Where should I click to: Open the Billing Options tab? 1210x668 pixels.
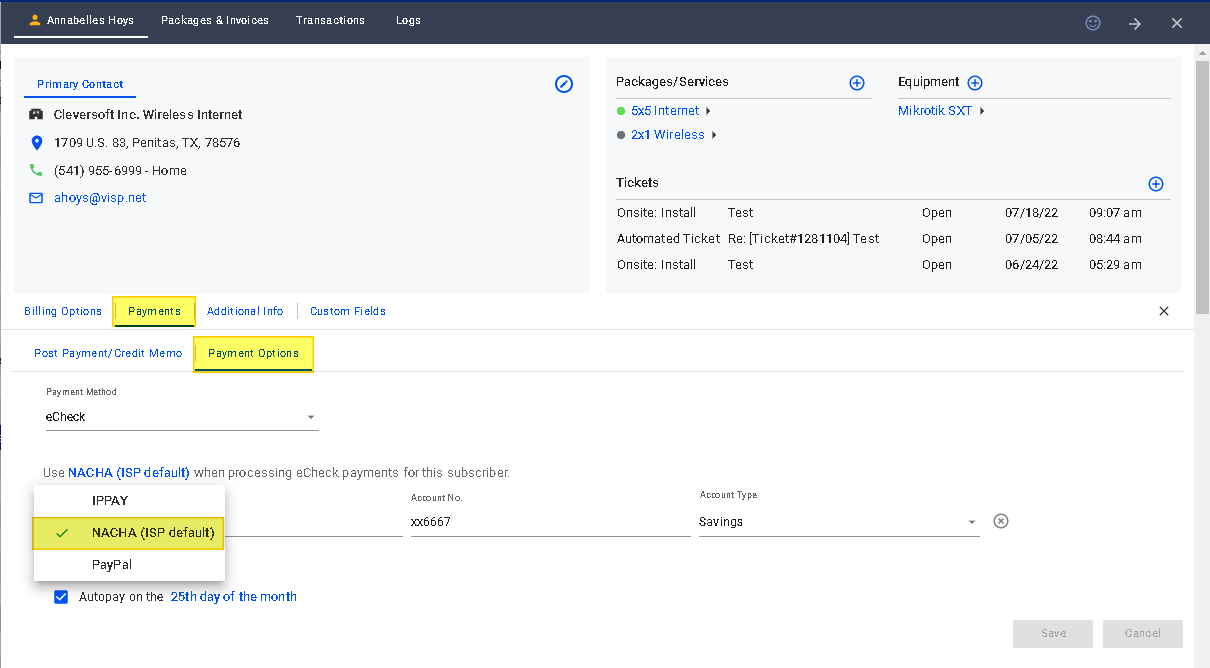[63, 311]
